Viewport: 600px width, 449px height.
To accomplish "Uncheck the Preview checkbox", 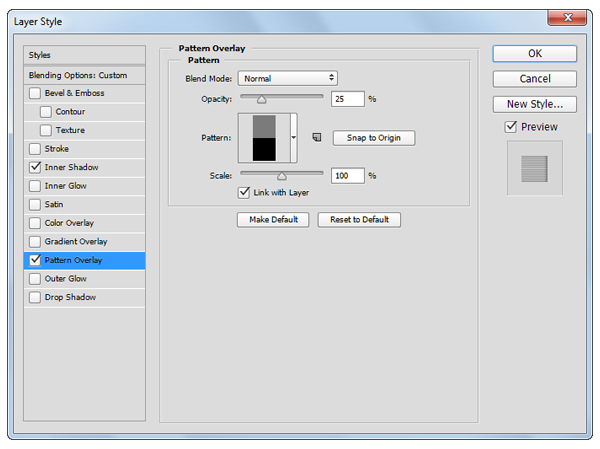I will point(511,127).
